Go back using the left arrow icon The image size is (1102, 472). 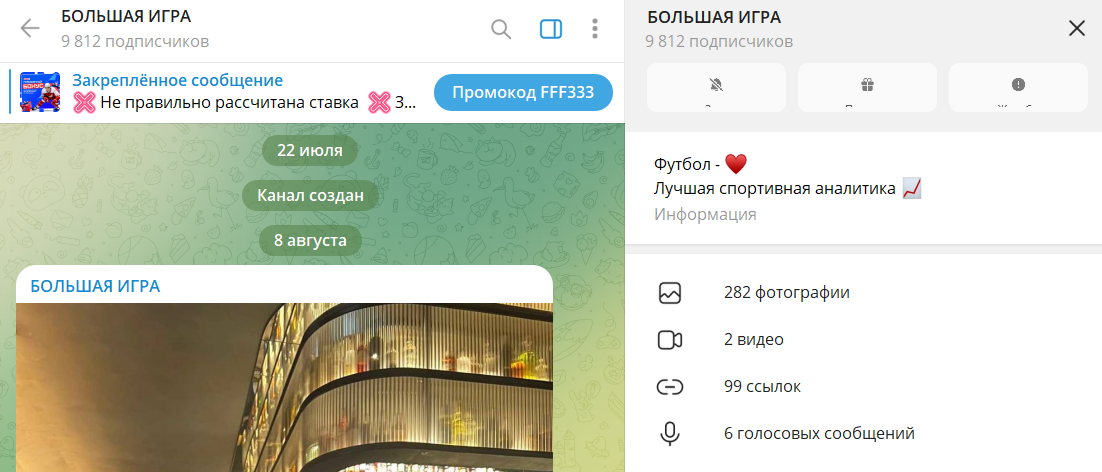(x=30, y=29)
